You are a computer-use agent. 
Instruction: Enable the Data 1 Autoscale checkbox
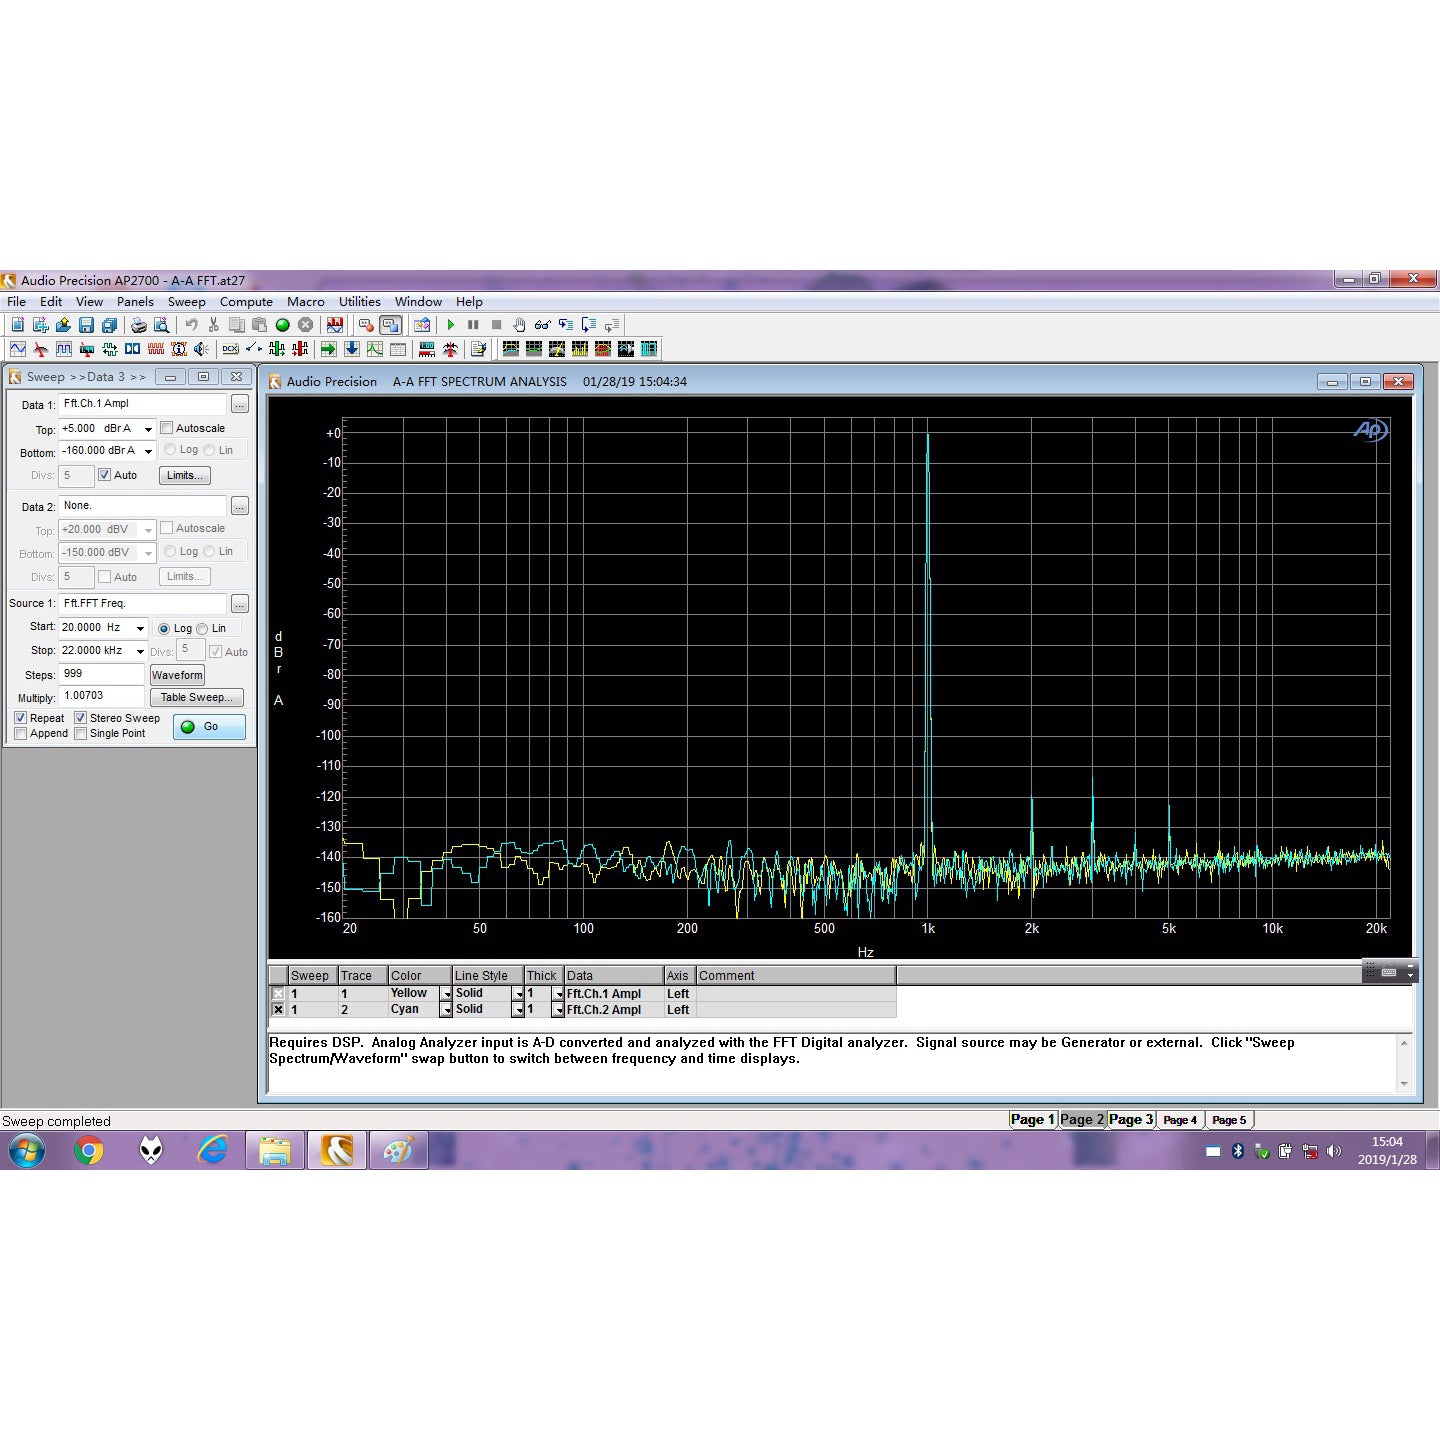(167, 428)
